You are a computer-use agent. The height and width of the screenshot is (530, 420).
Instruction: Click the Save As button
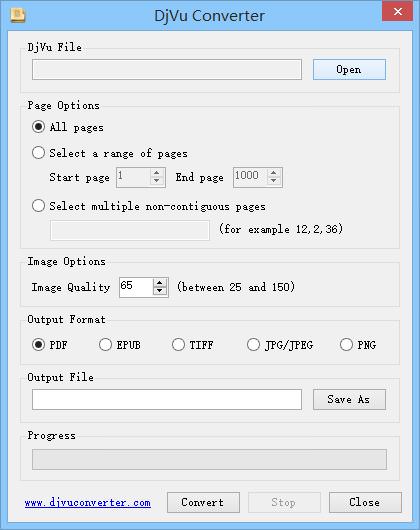[x=349, y=400]
